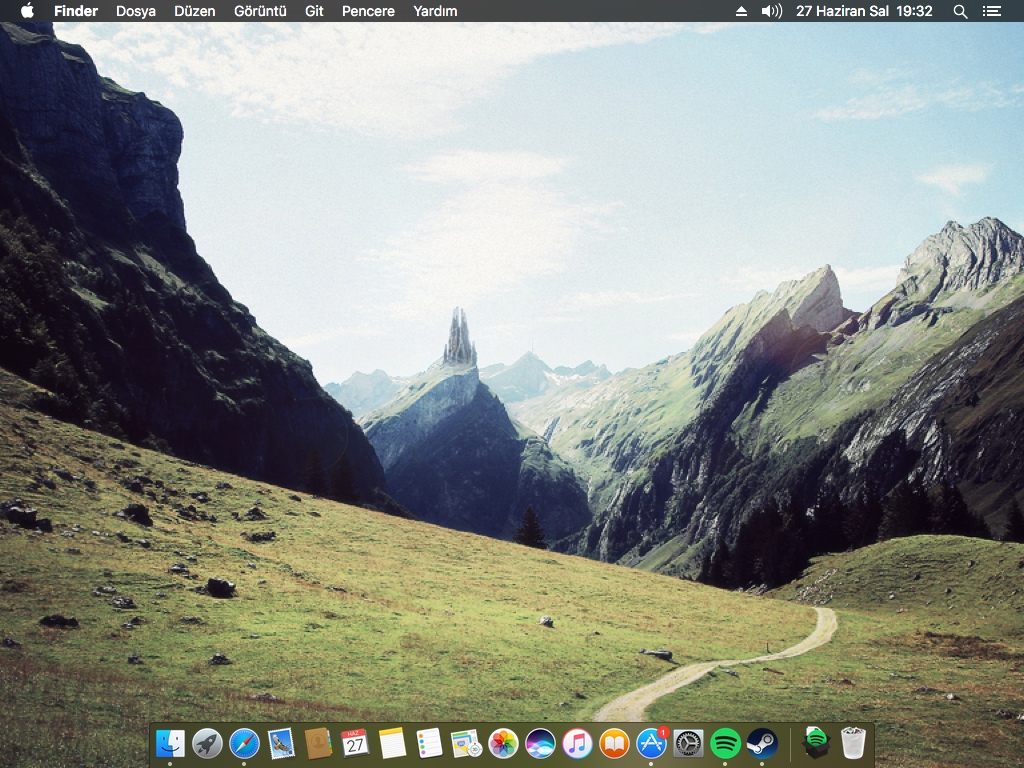Open the volume control in menu bar
Viewport: 1024px width, 768px height.
771,11
